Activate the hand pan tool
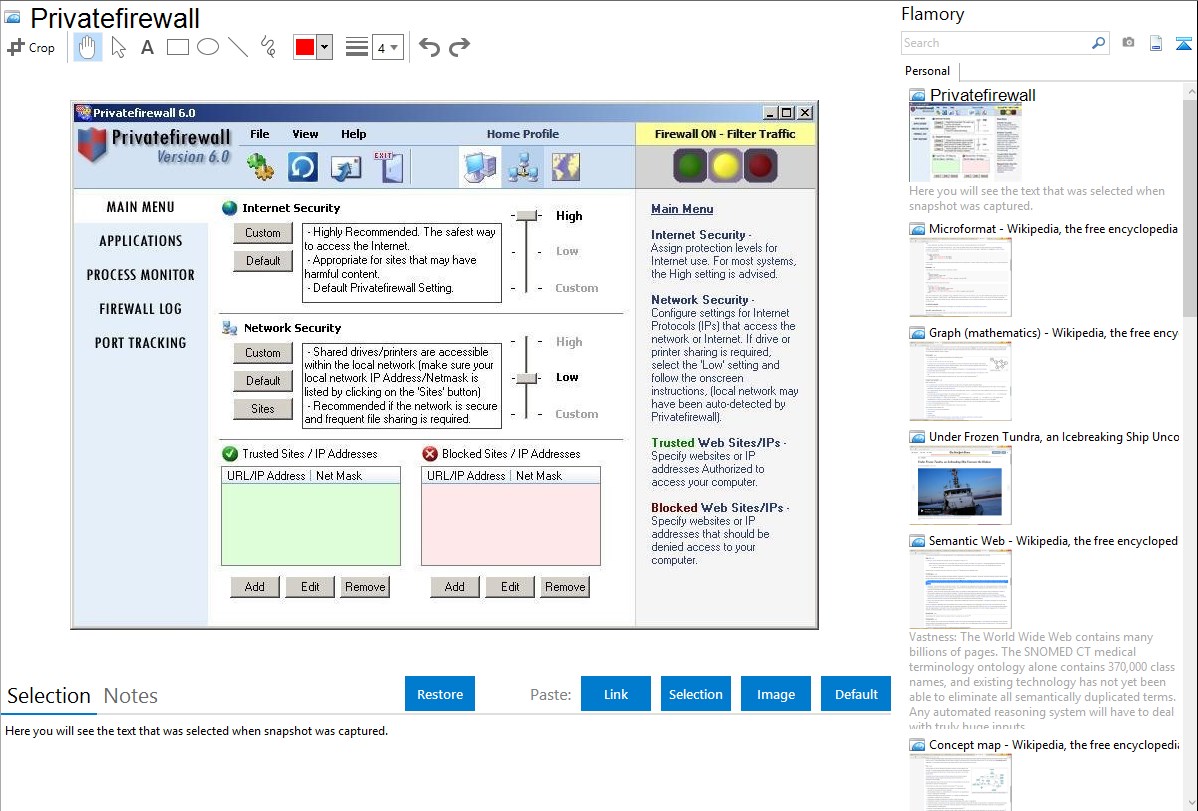Image resolution: width=1198 pixels, height=811 pixels. point(88,47)
